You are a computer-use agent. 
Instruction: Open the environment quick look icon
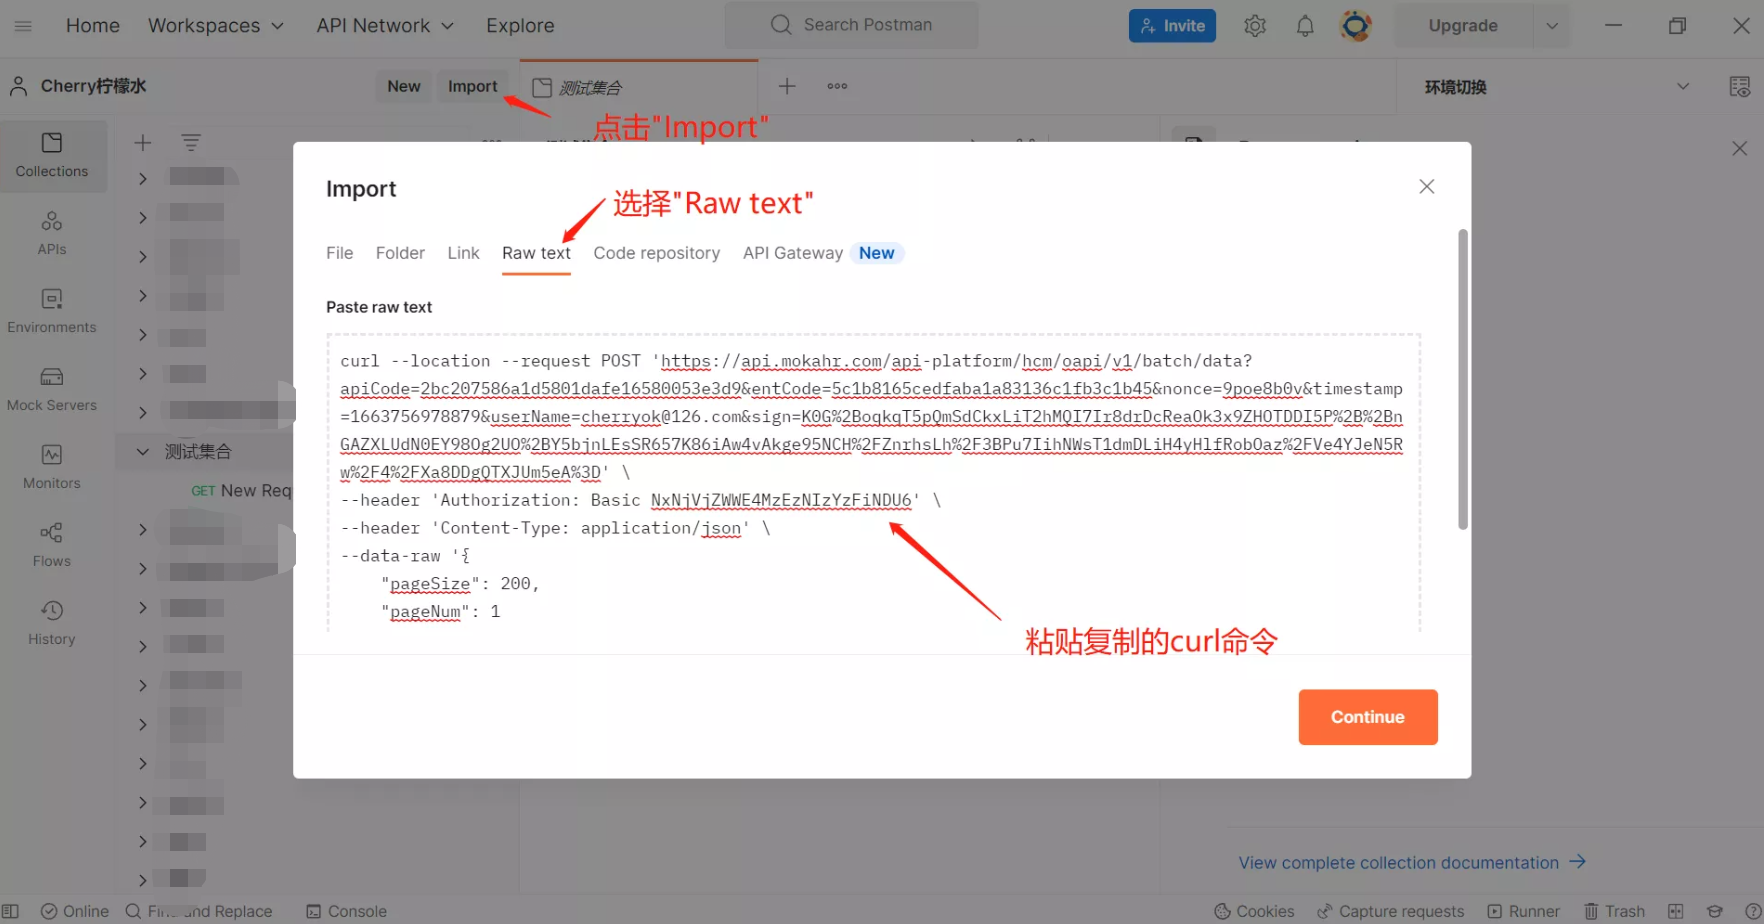1740,87
